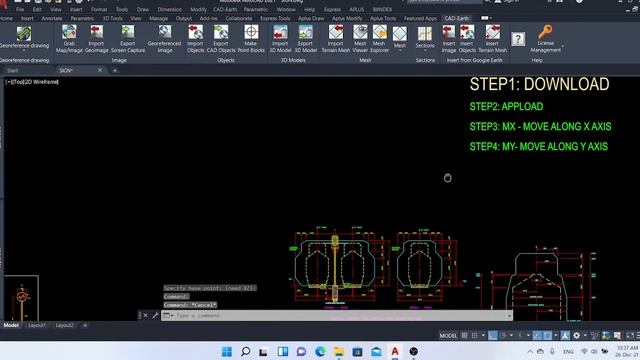The image size is (640, 360).
Task: Open the Import 3D Model tool
Action: [x=280, y=39]
